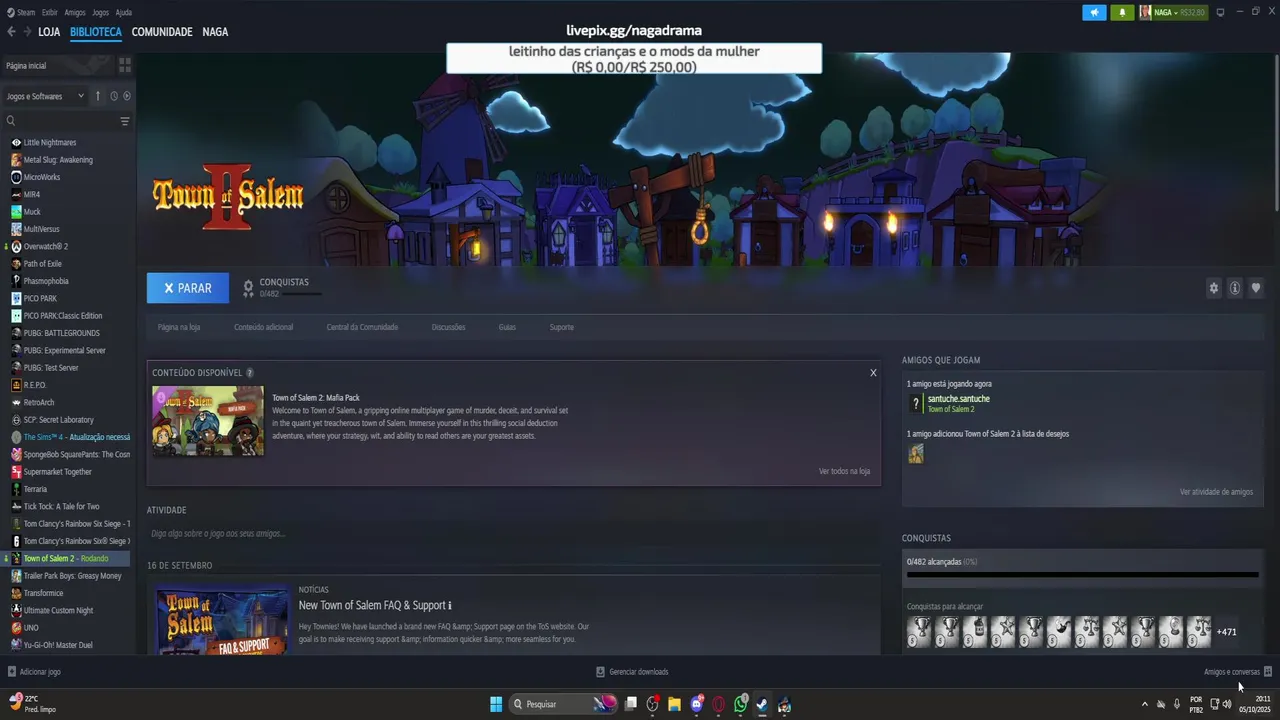Image resolution: width=1280 pixels, height=720 pixels.
Task: Switch to BIBLIOTECA tab
Action: click(96, 32)
